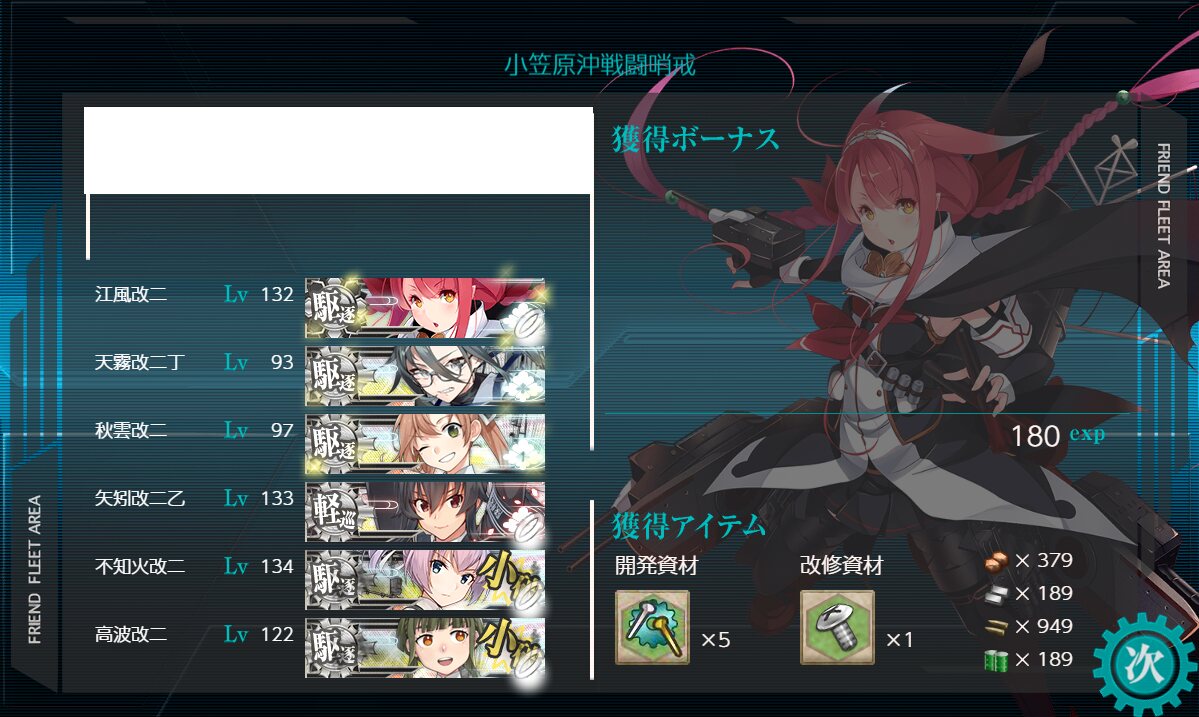This screenshot has height=717, width=1199.
Task: Click the 小笠原沖戦闘哨戒 title text
Action: 600,65
